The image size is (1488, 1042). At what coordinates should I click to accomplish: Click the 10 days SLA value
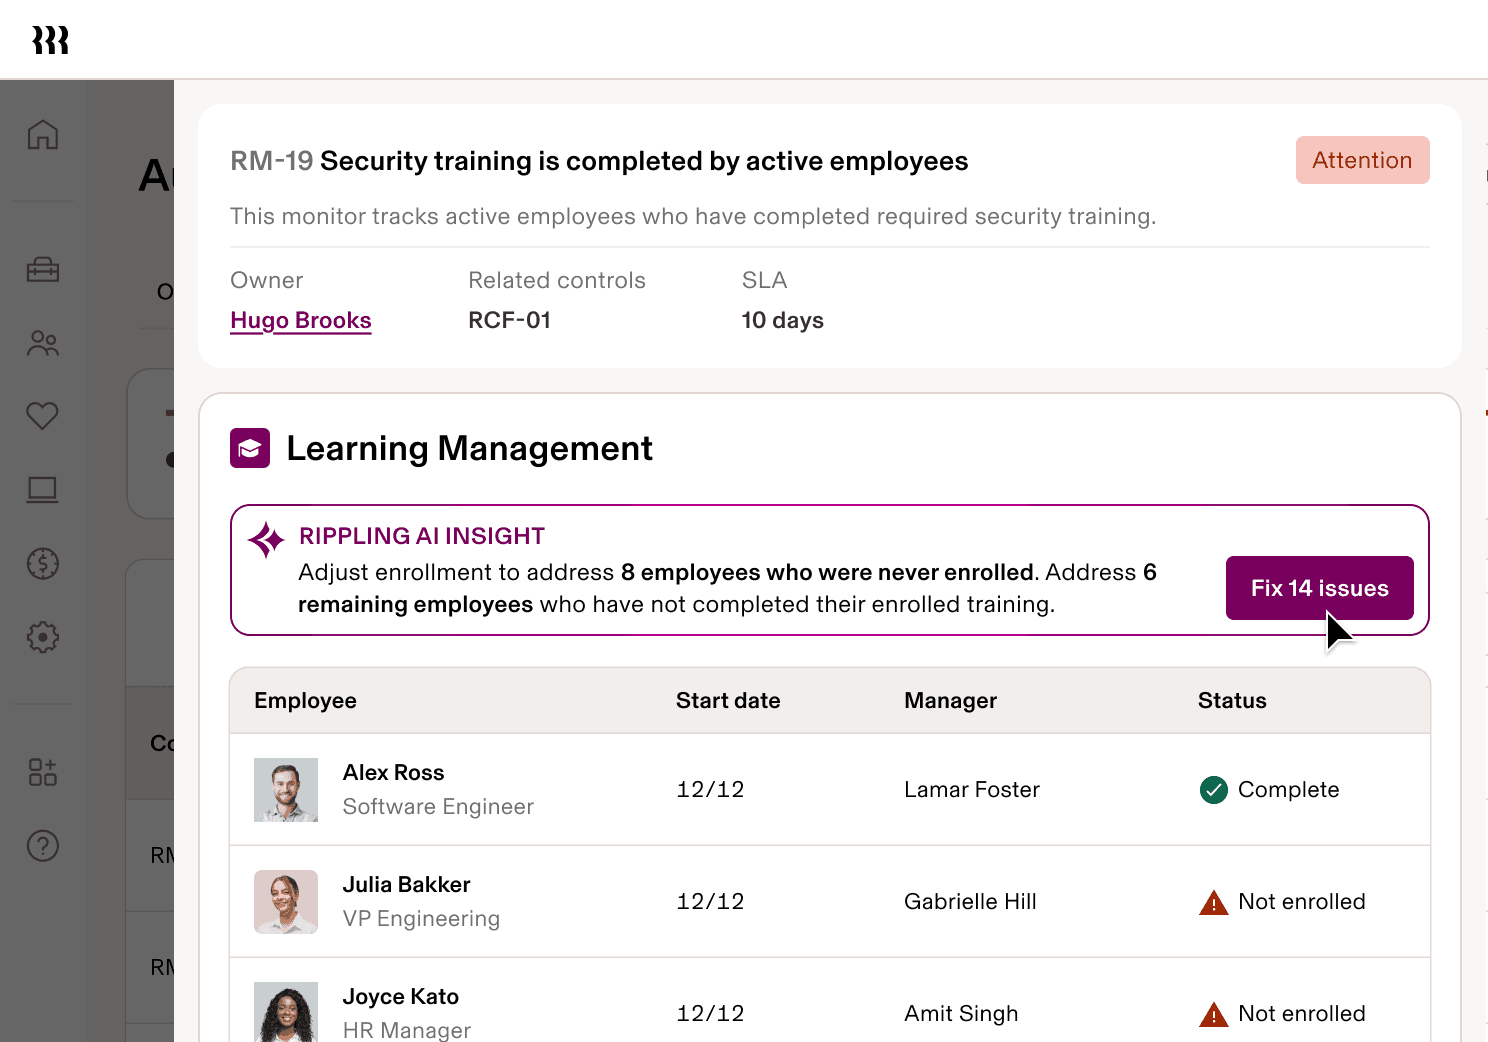click(x=783, y=320)
